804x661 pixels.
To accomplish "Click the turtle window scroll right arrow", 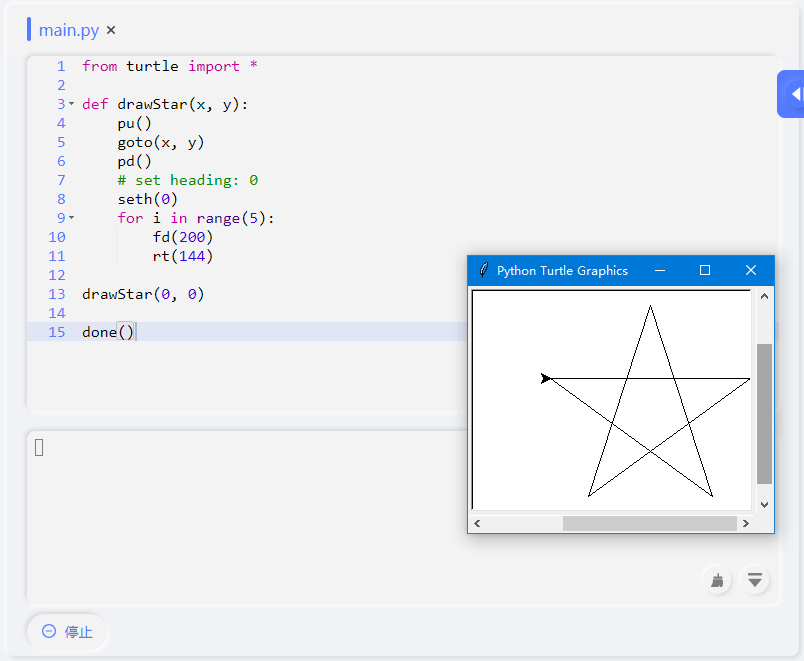I will pyautogui.click(x=746, y=524).
